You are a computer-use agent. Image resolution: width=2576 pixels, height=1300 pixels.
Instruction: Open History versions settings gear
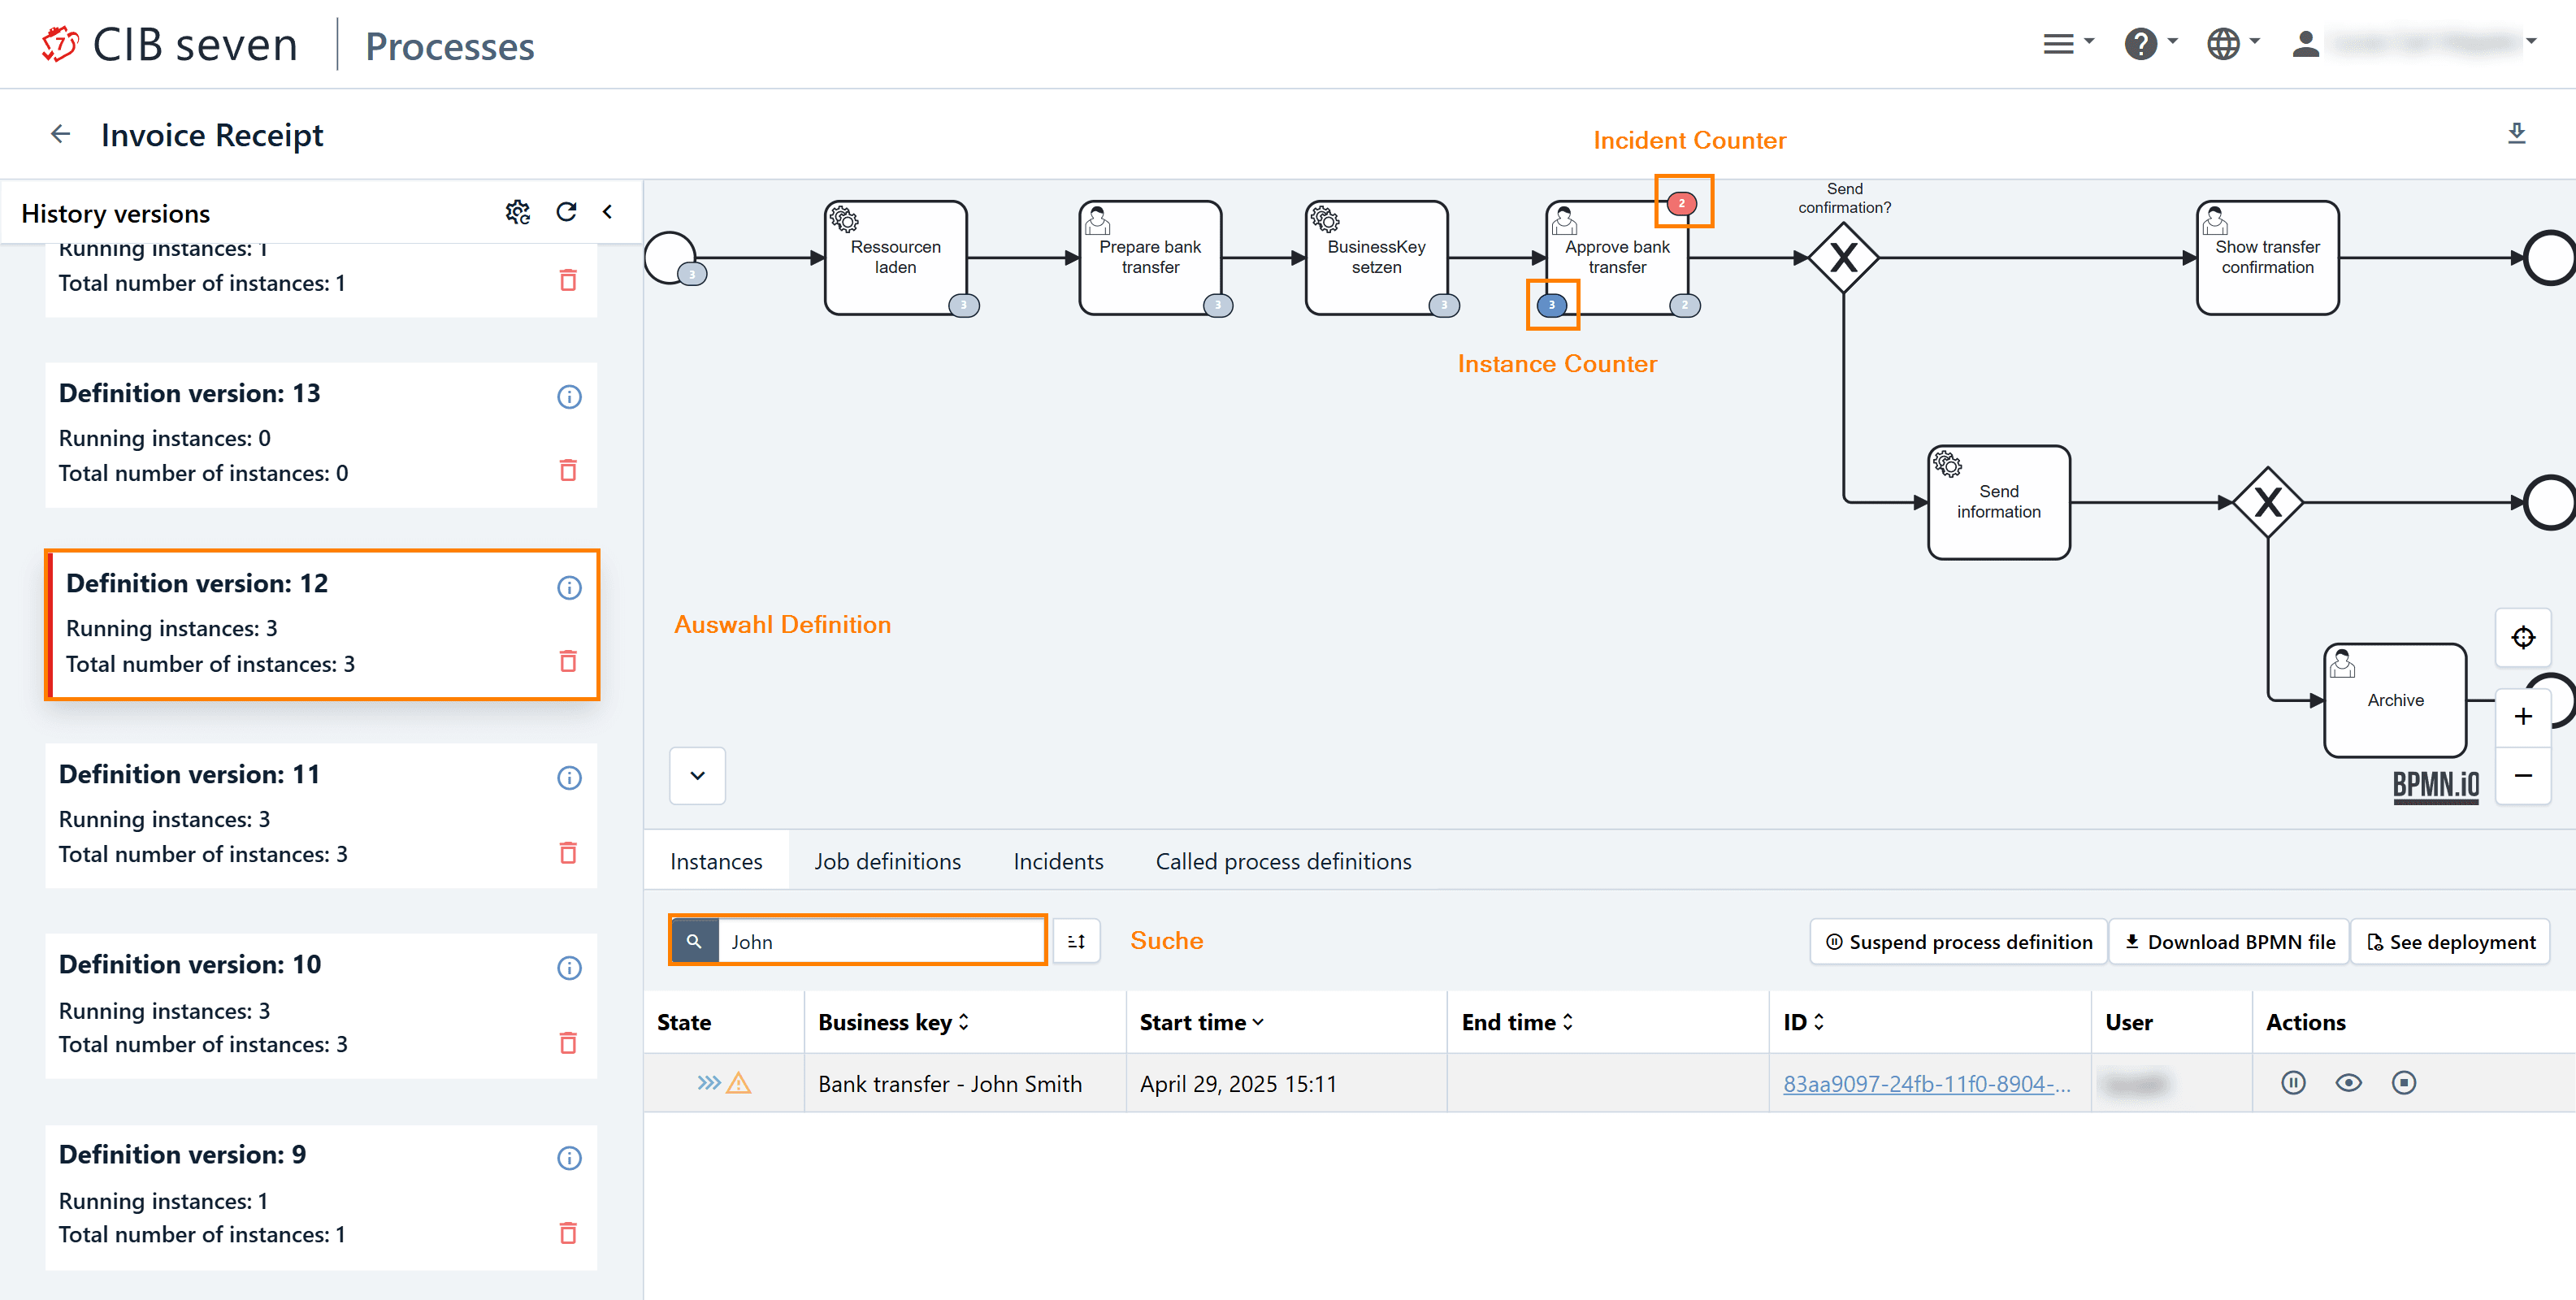517,212
